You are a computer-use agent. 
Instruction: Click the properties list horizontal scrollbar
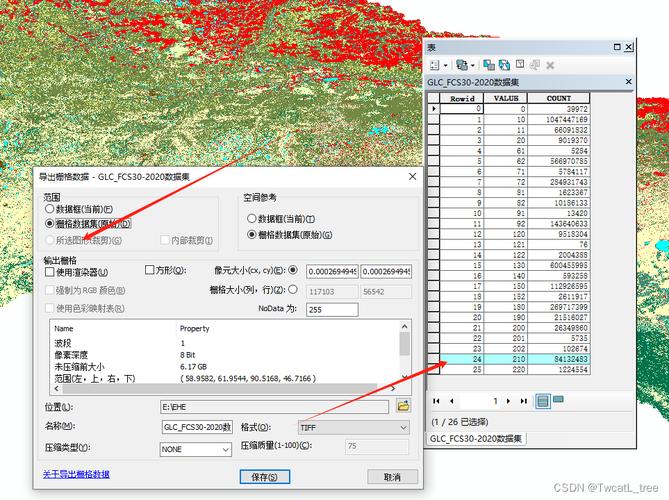point(226,389)
